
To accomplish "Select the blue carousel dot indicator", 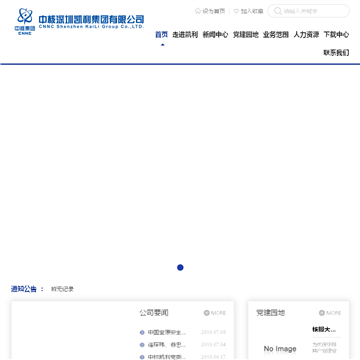I will click(180, 267).
